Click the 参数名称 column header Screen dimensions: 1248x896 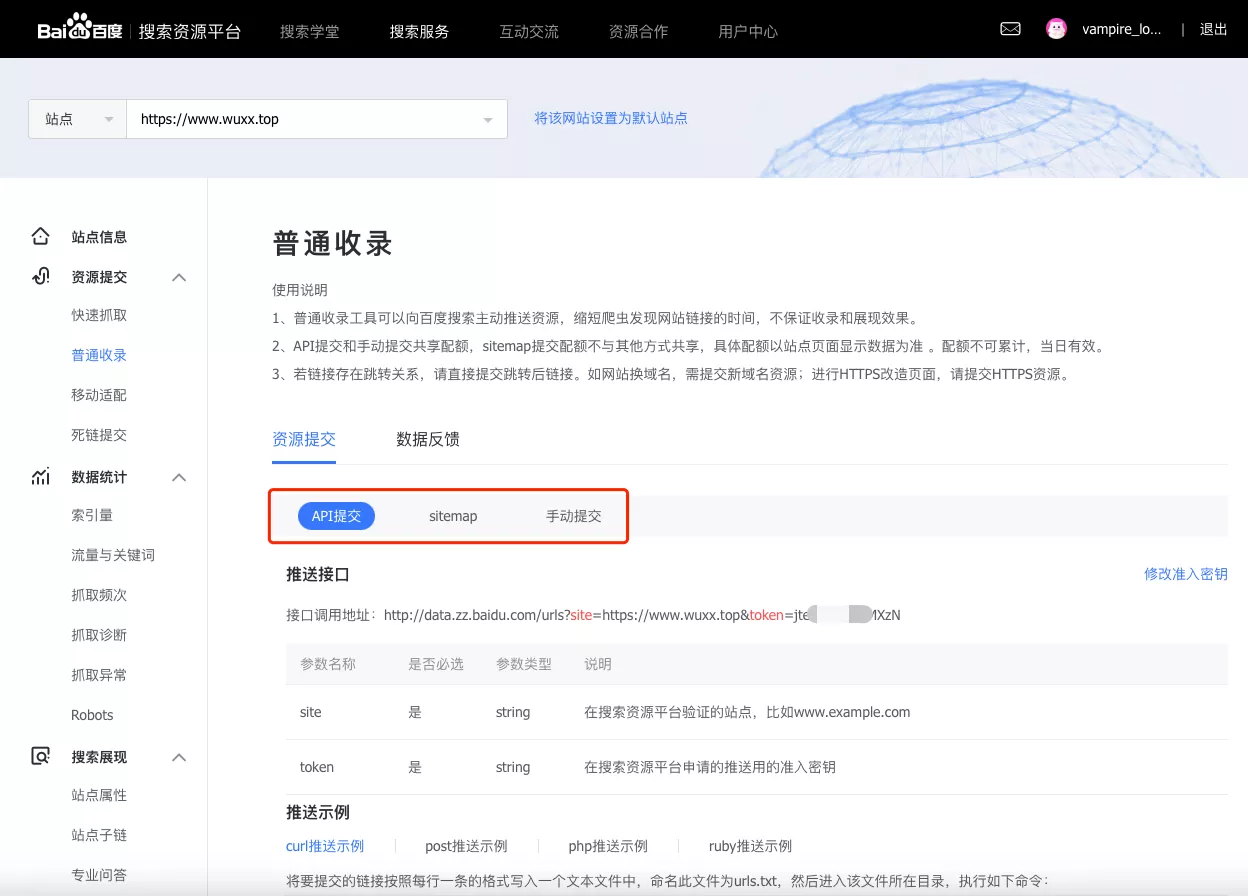click(328, 664)
